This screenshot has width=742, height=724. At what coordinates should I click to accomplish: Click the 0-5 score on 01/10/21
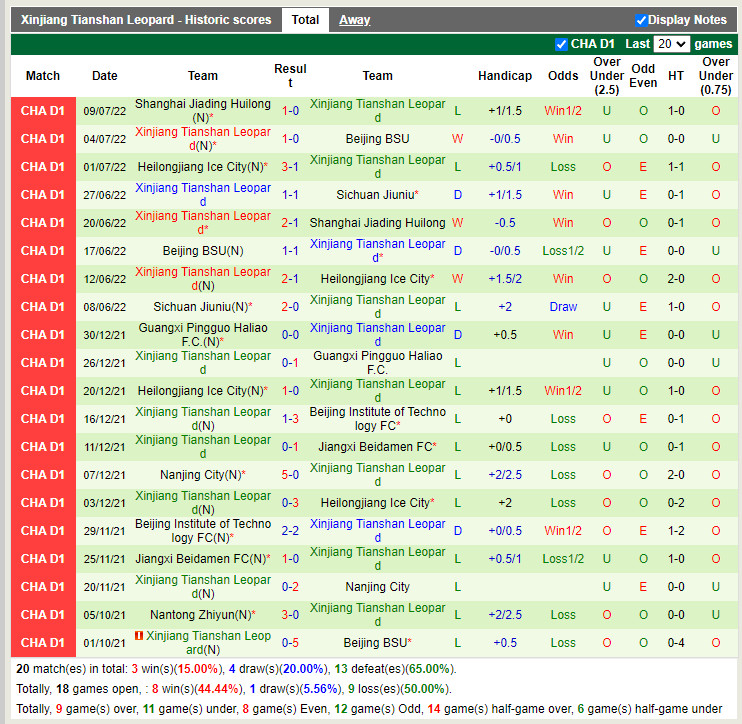290,643
